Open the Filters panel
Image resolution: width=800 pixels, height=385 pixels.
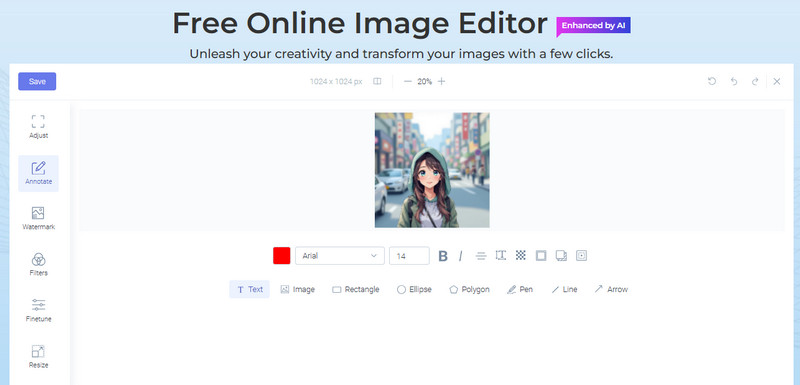pyautogui.click(x=38, y=265)
